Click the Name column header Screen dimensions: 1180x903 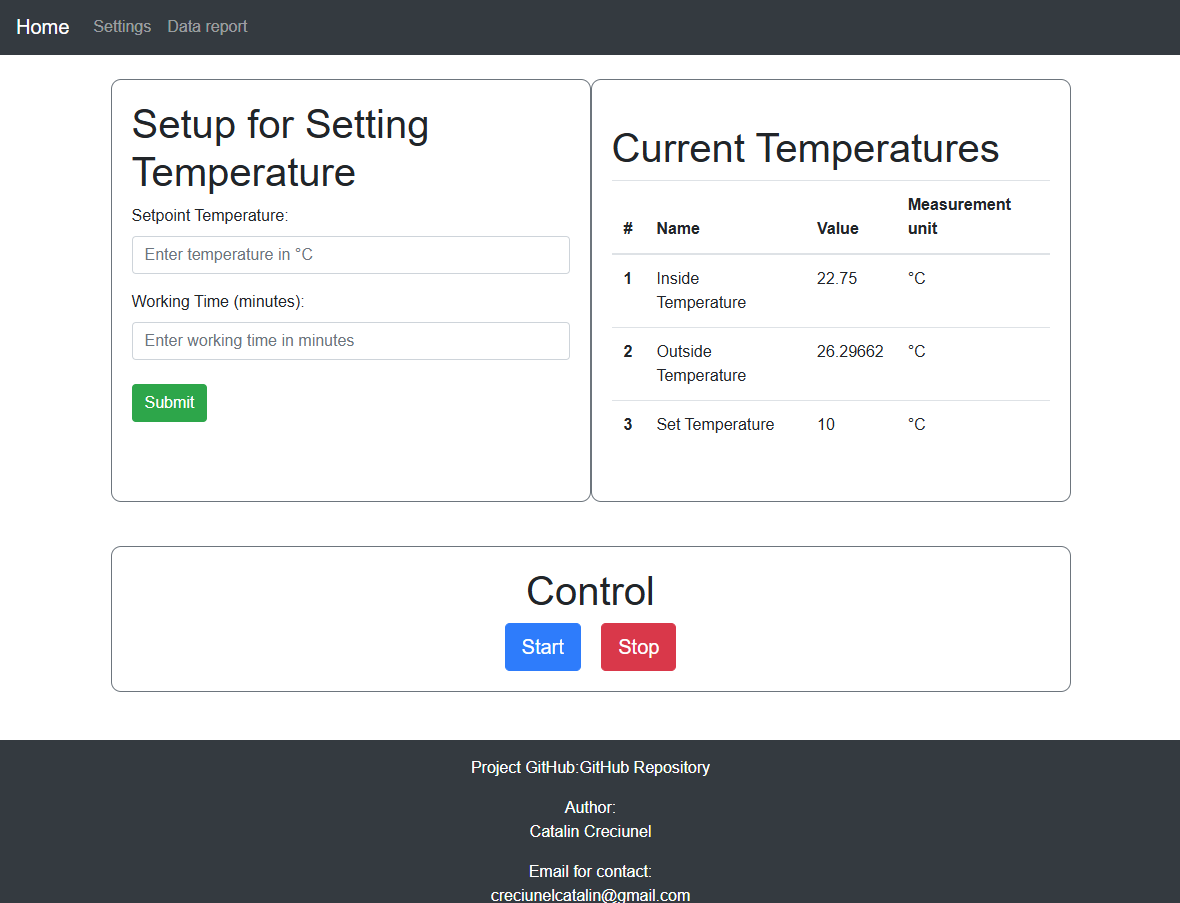click(678, 229)
